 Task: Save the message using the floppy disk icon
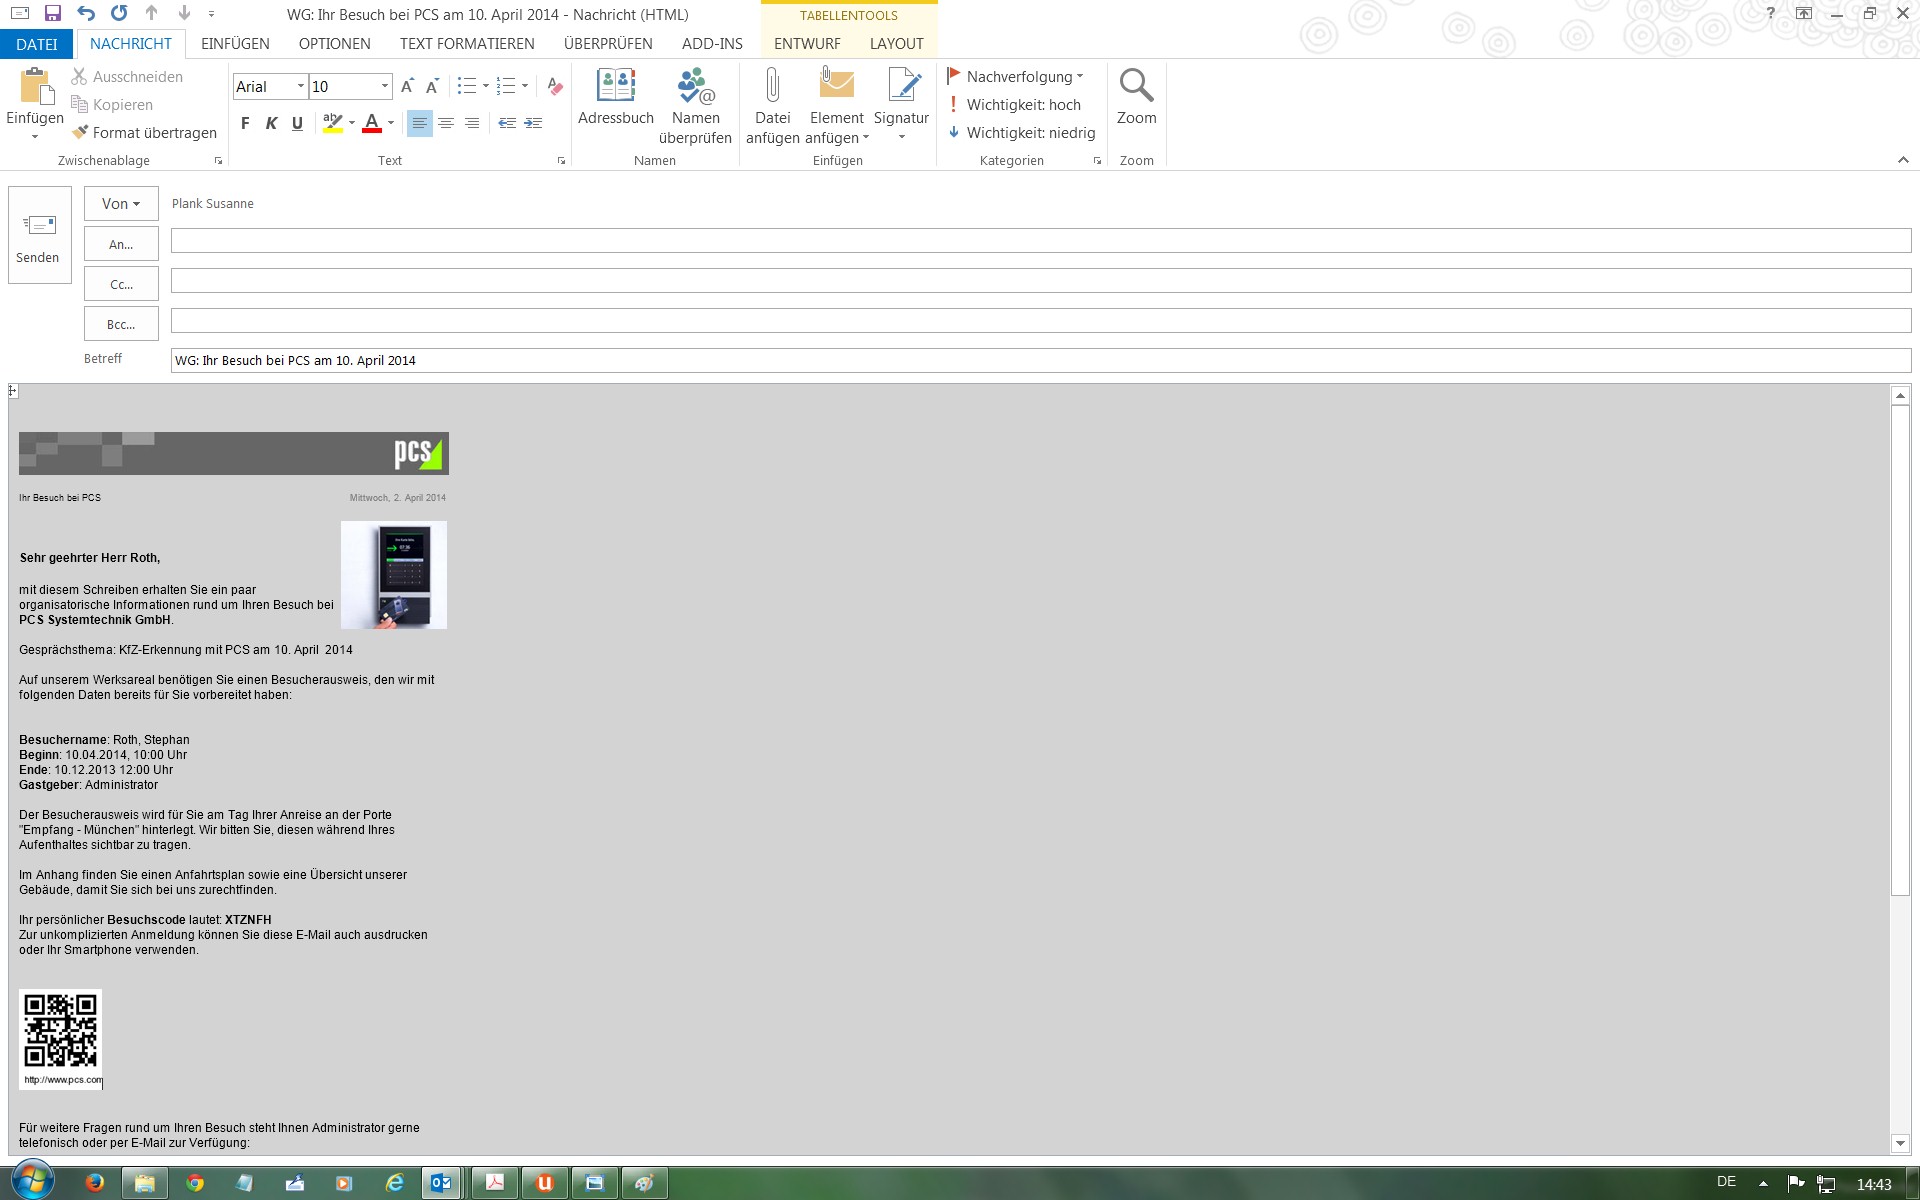53,14
